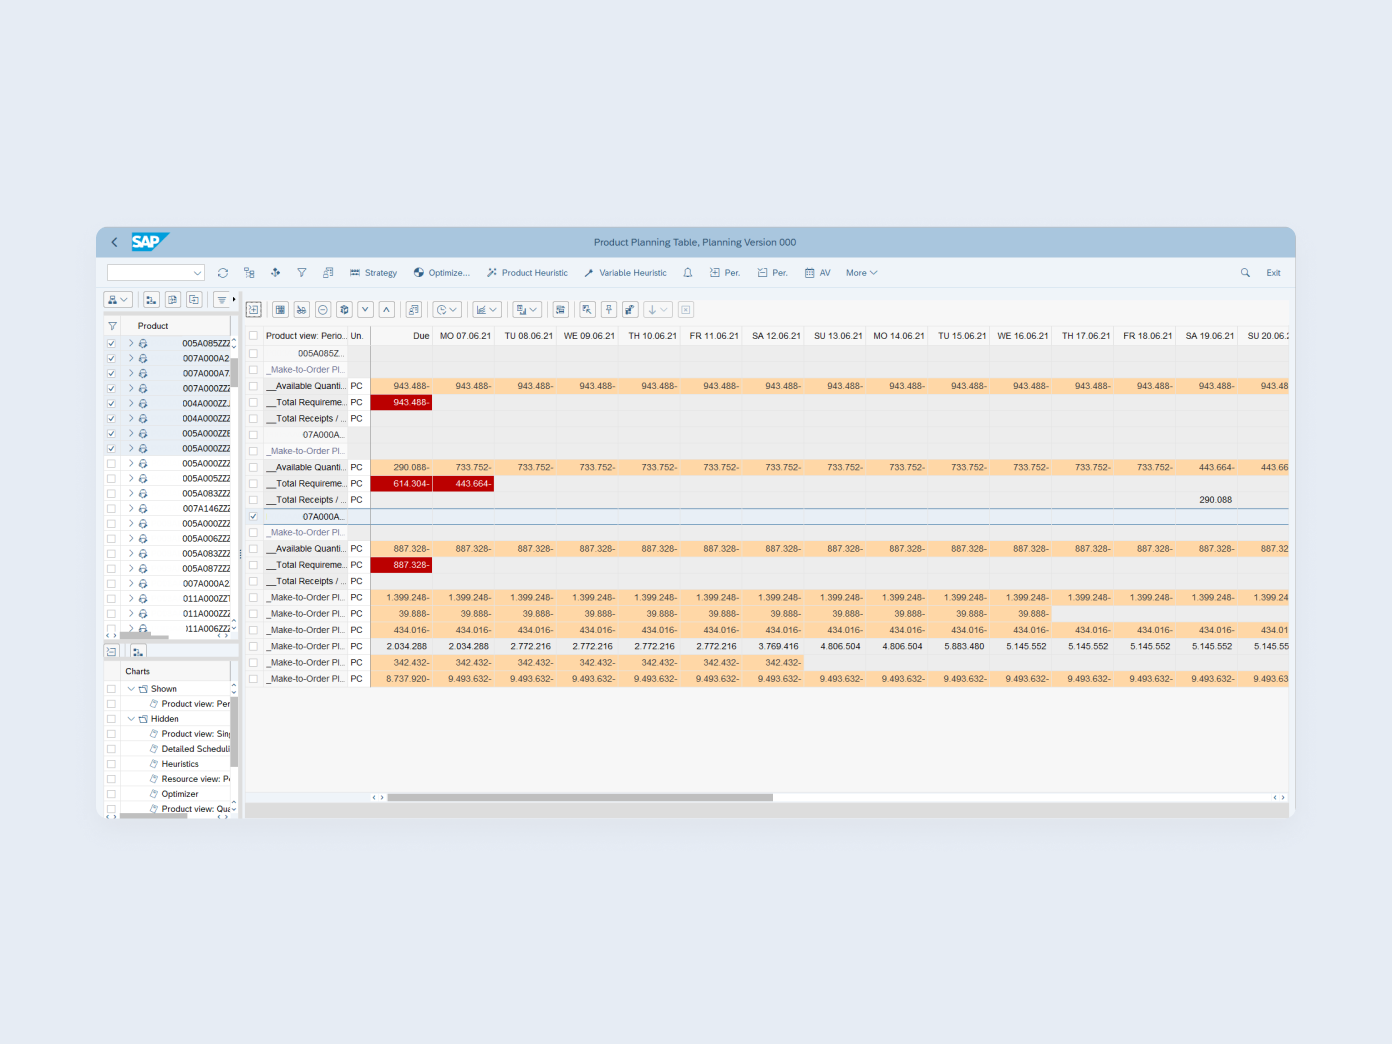Viewport: 1393px width, 1045px height.
Task: Click the Due column header
Action: [401, 336]
